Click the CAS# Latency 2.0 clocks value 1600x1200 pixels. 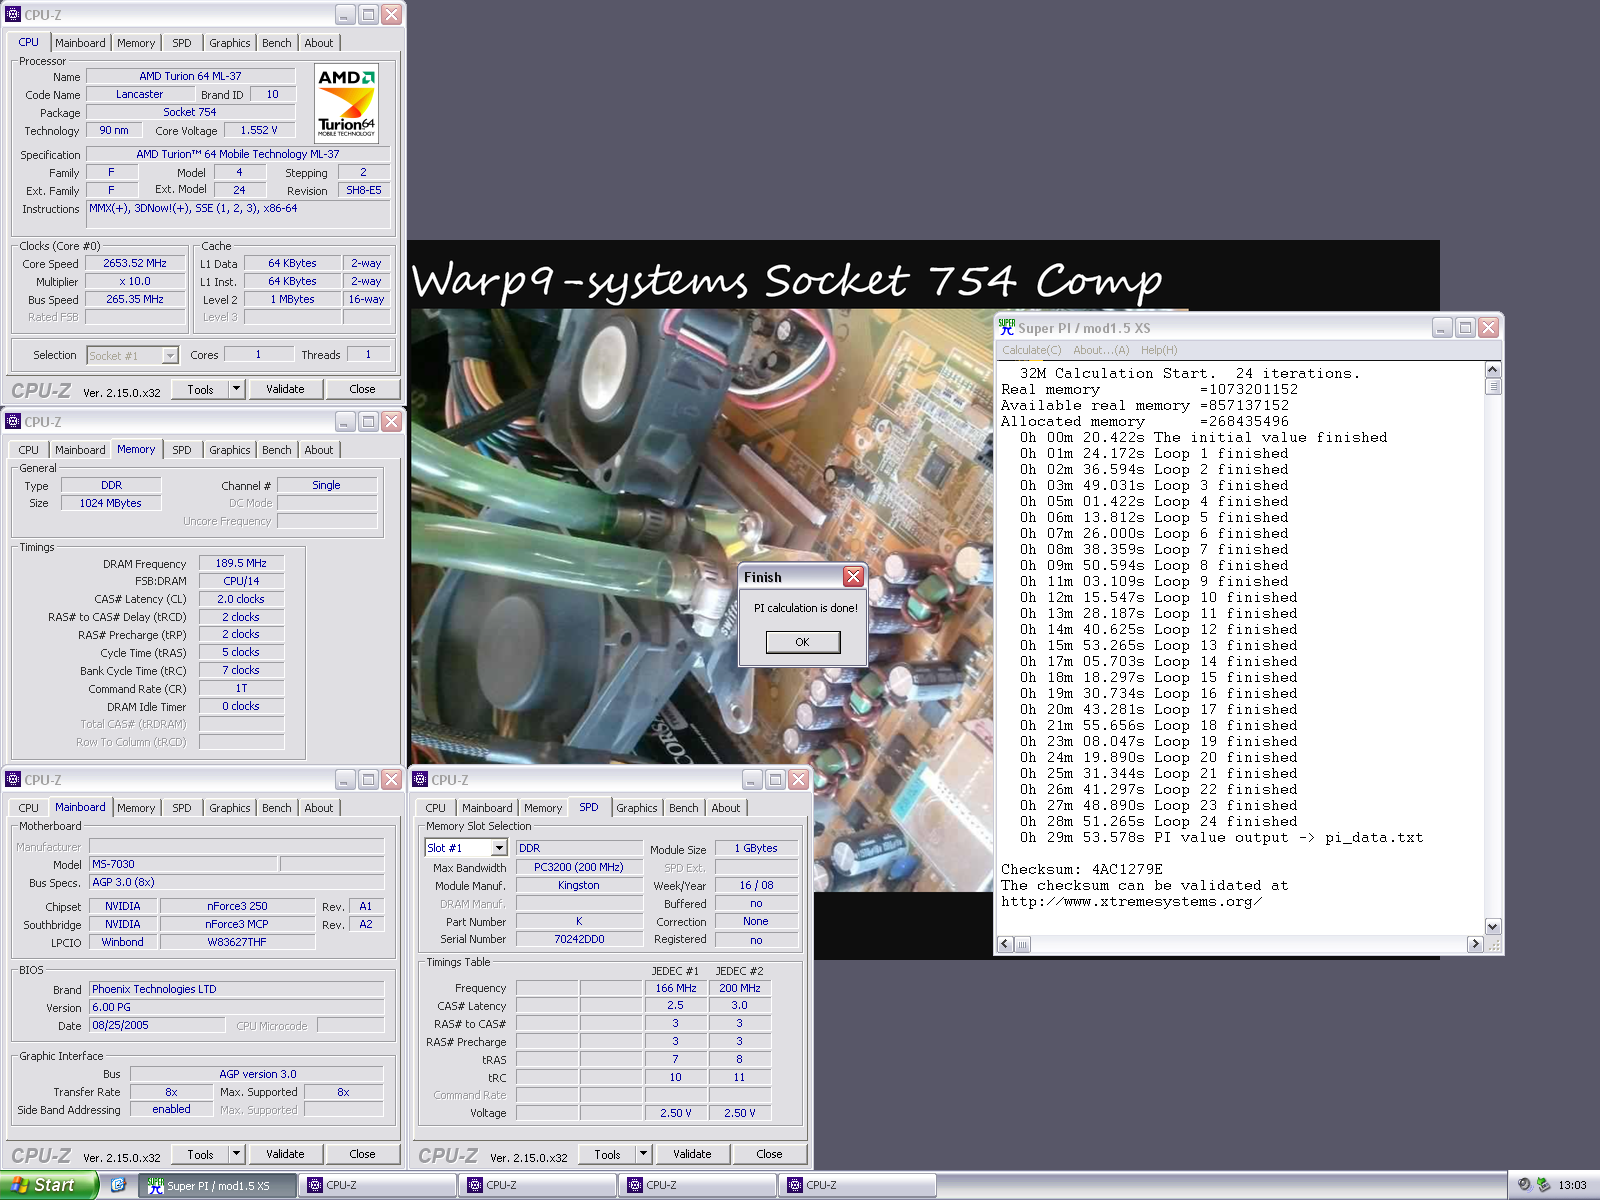point(241,599)
